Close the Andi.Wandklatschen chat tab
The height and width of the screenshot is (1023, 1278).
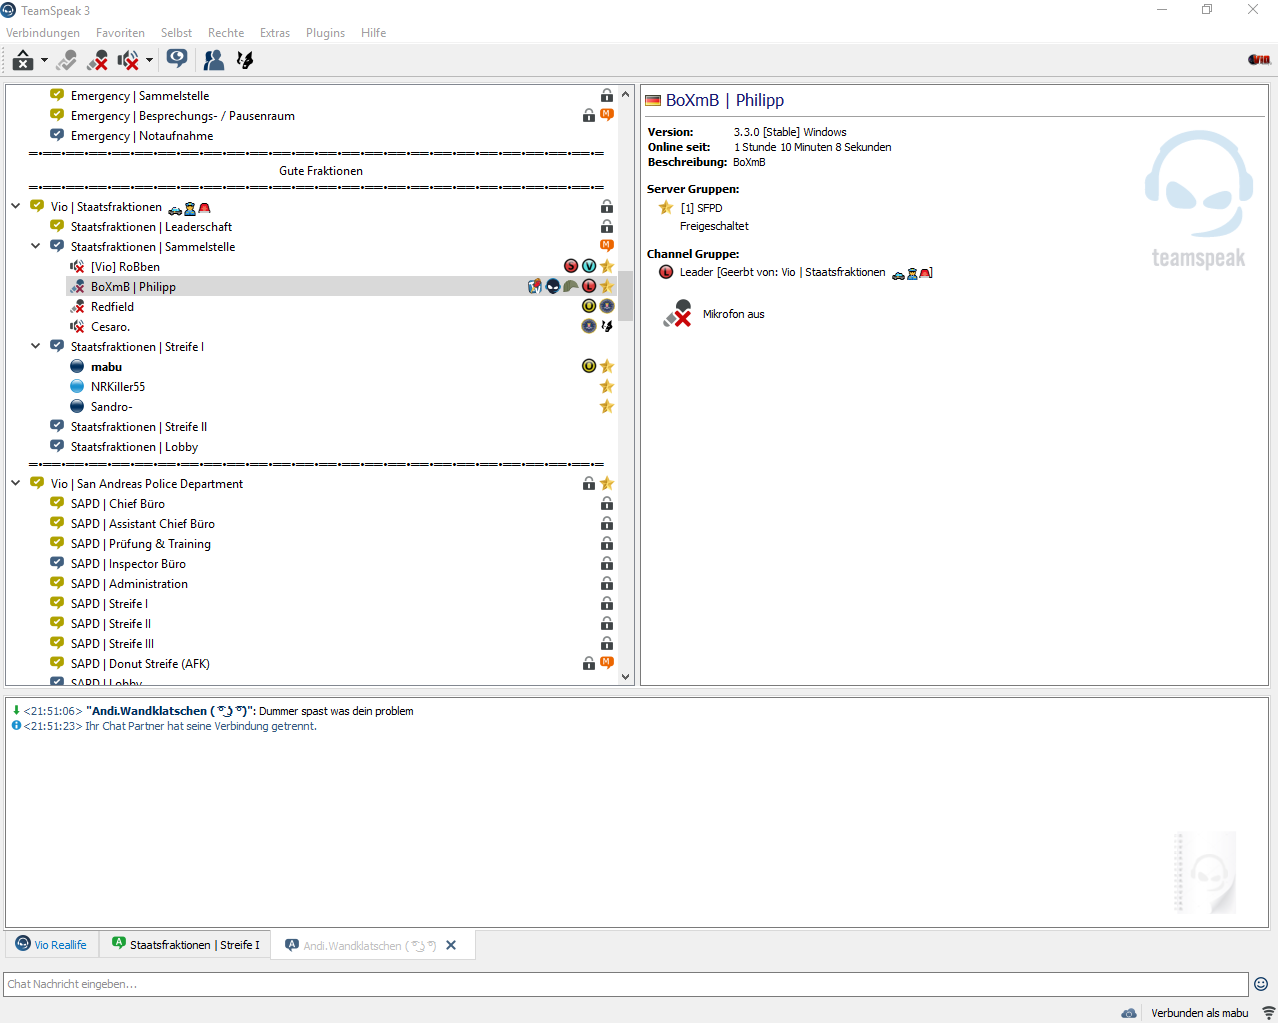[451, 945]
